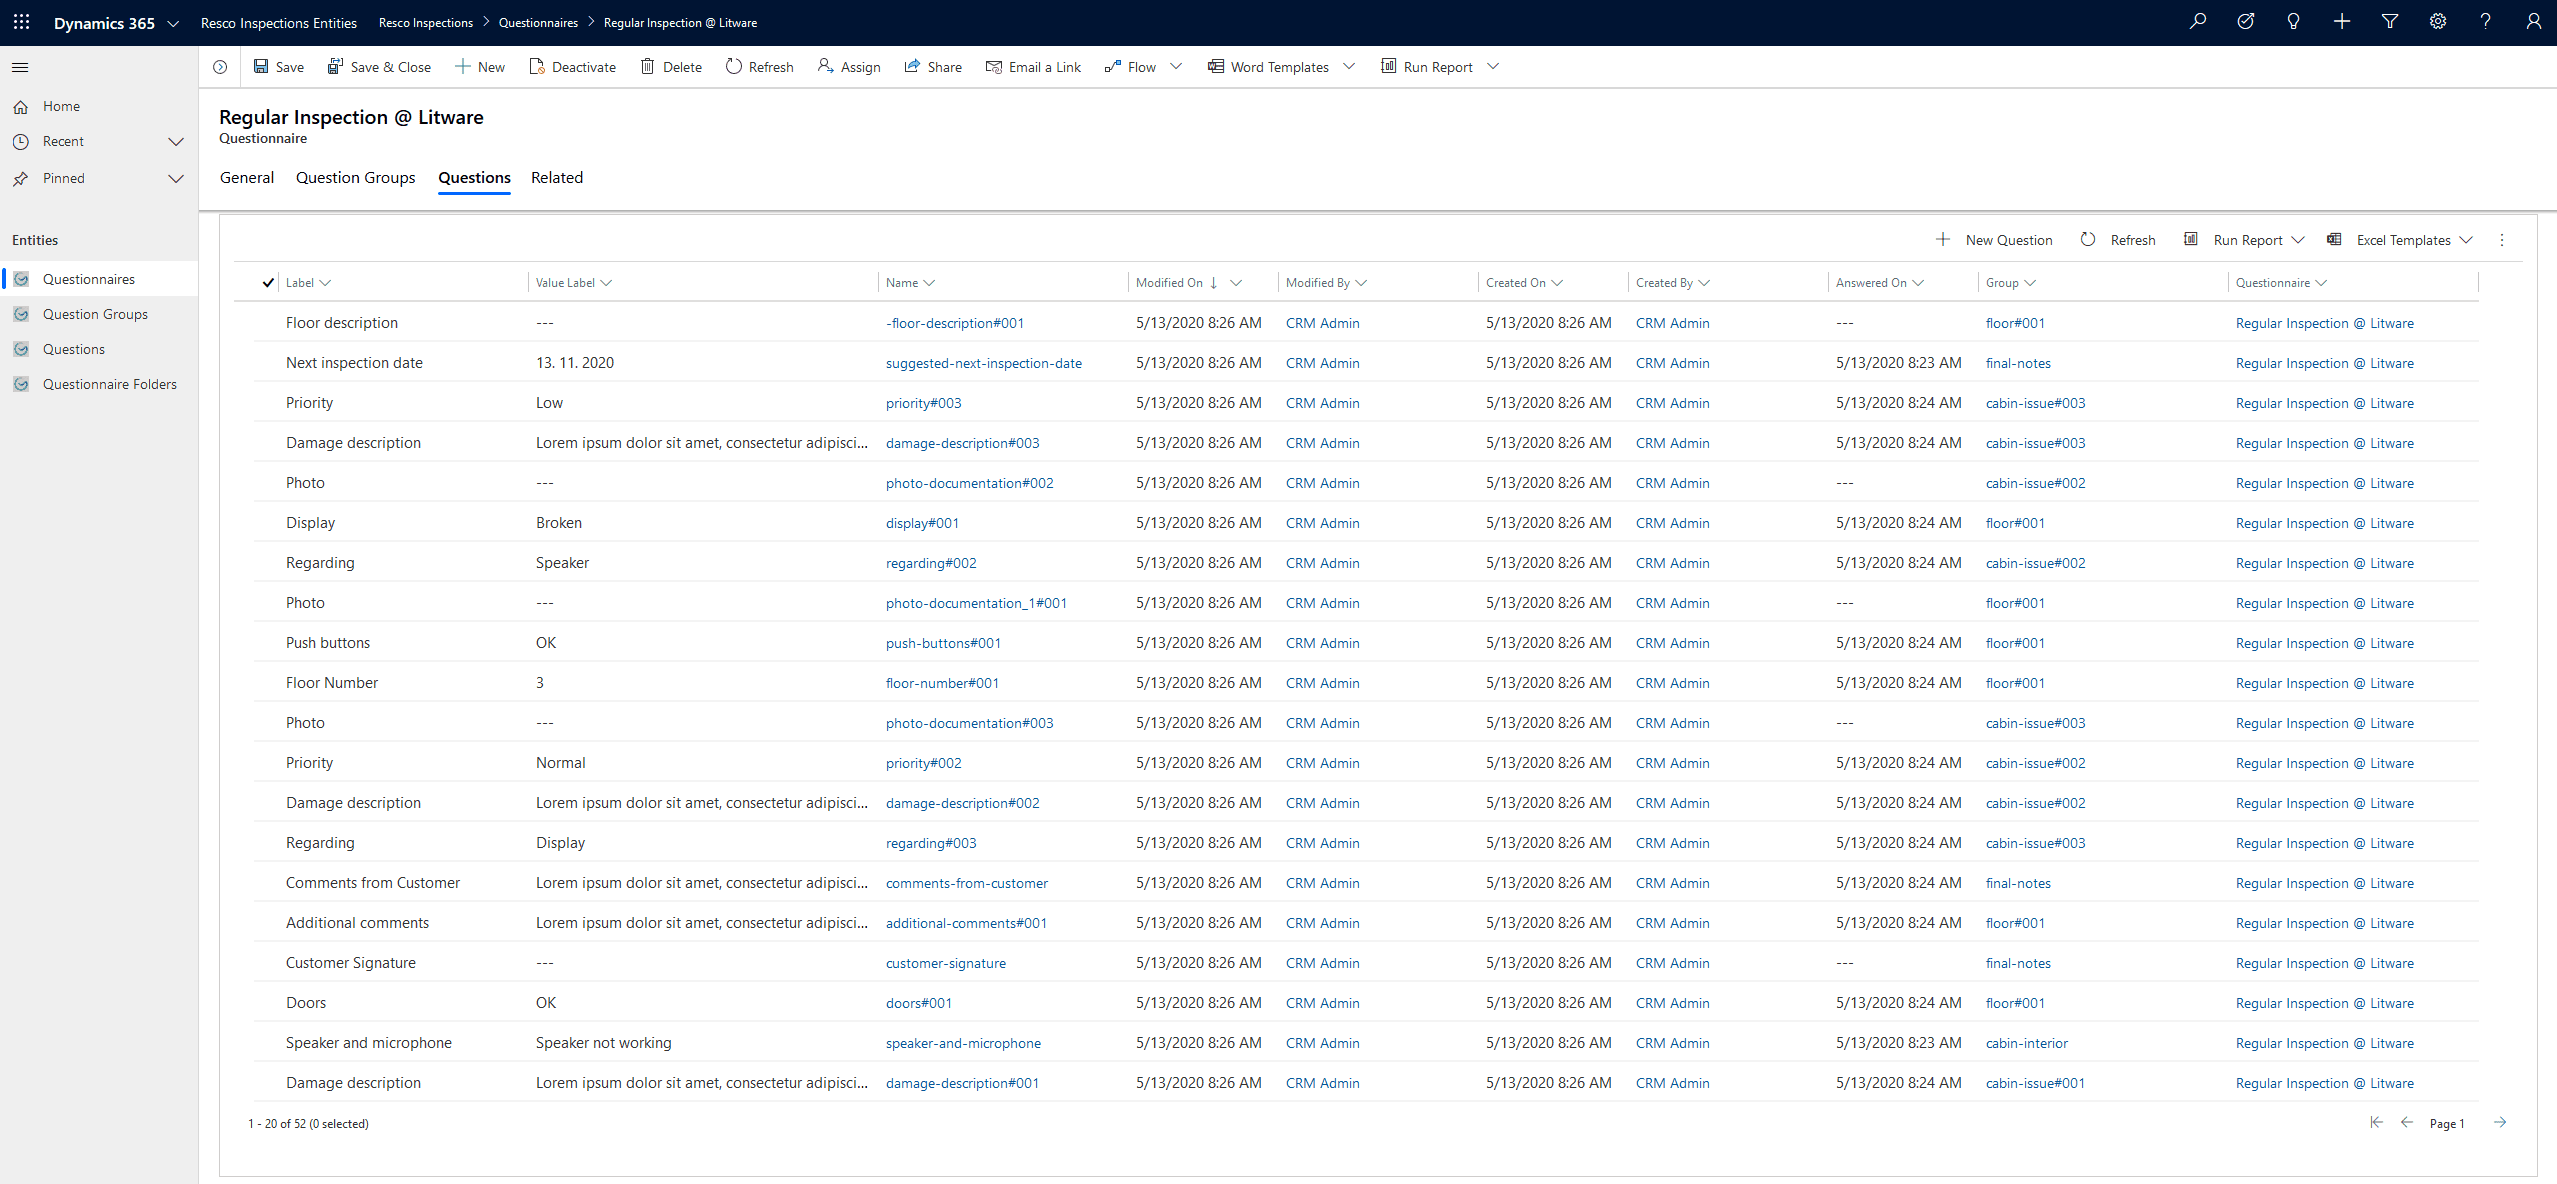Click the Delete trash icon

[x=648, y=66]
